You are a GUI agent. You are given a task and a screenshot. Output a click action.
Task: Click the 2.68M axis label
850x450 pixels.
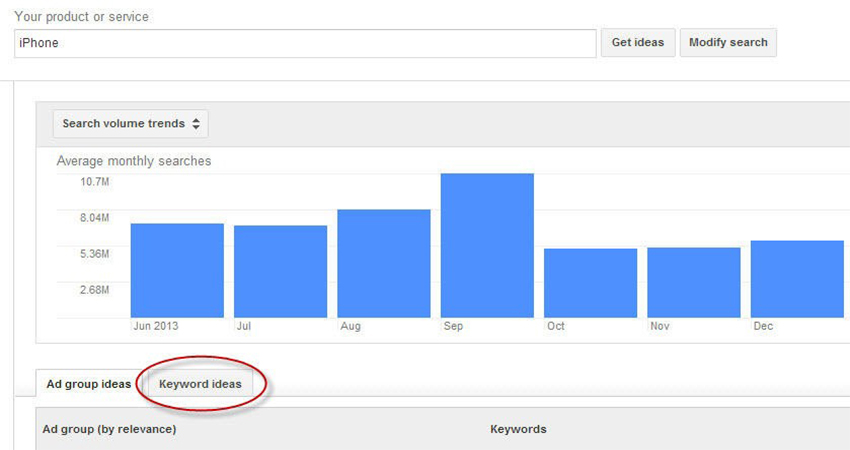95,290
